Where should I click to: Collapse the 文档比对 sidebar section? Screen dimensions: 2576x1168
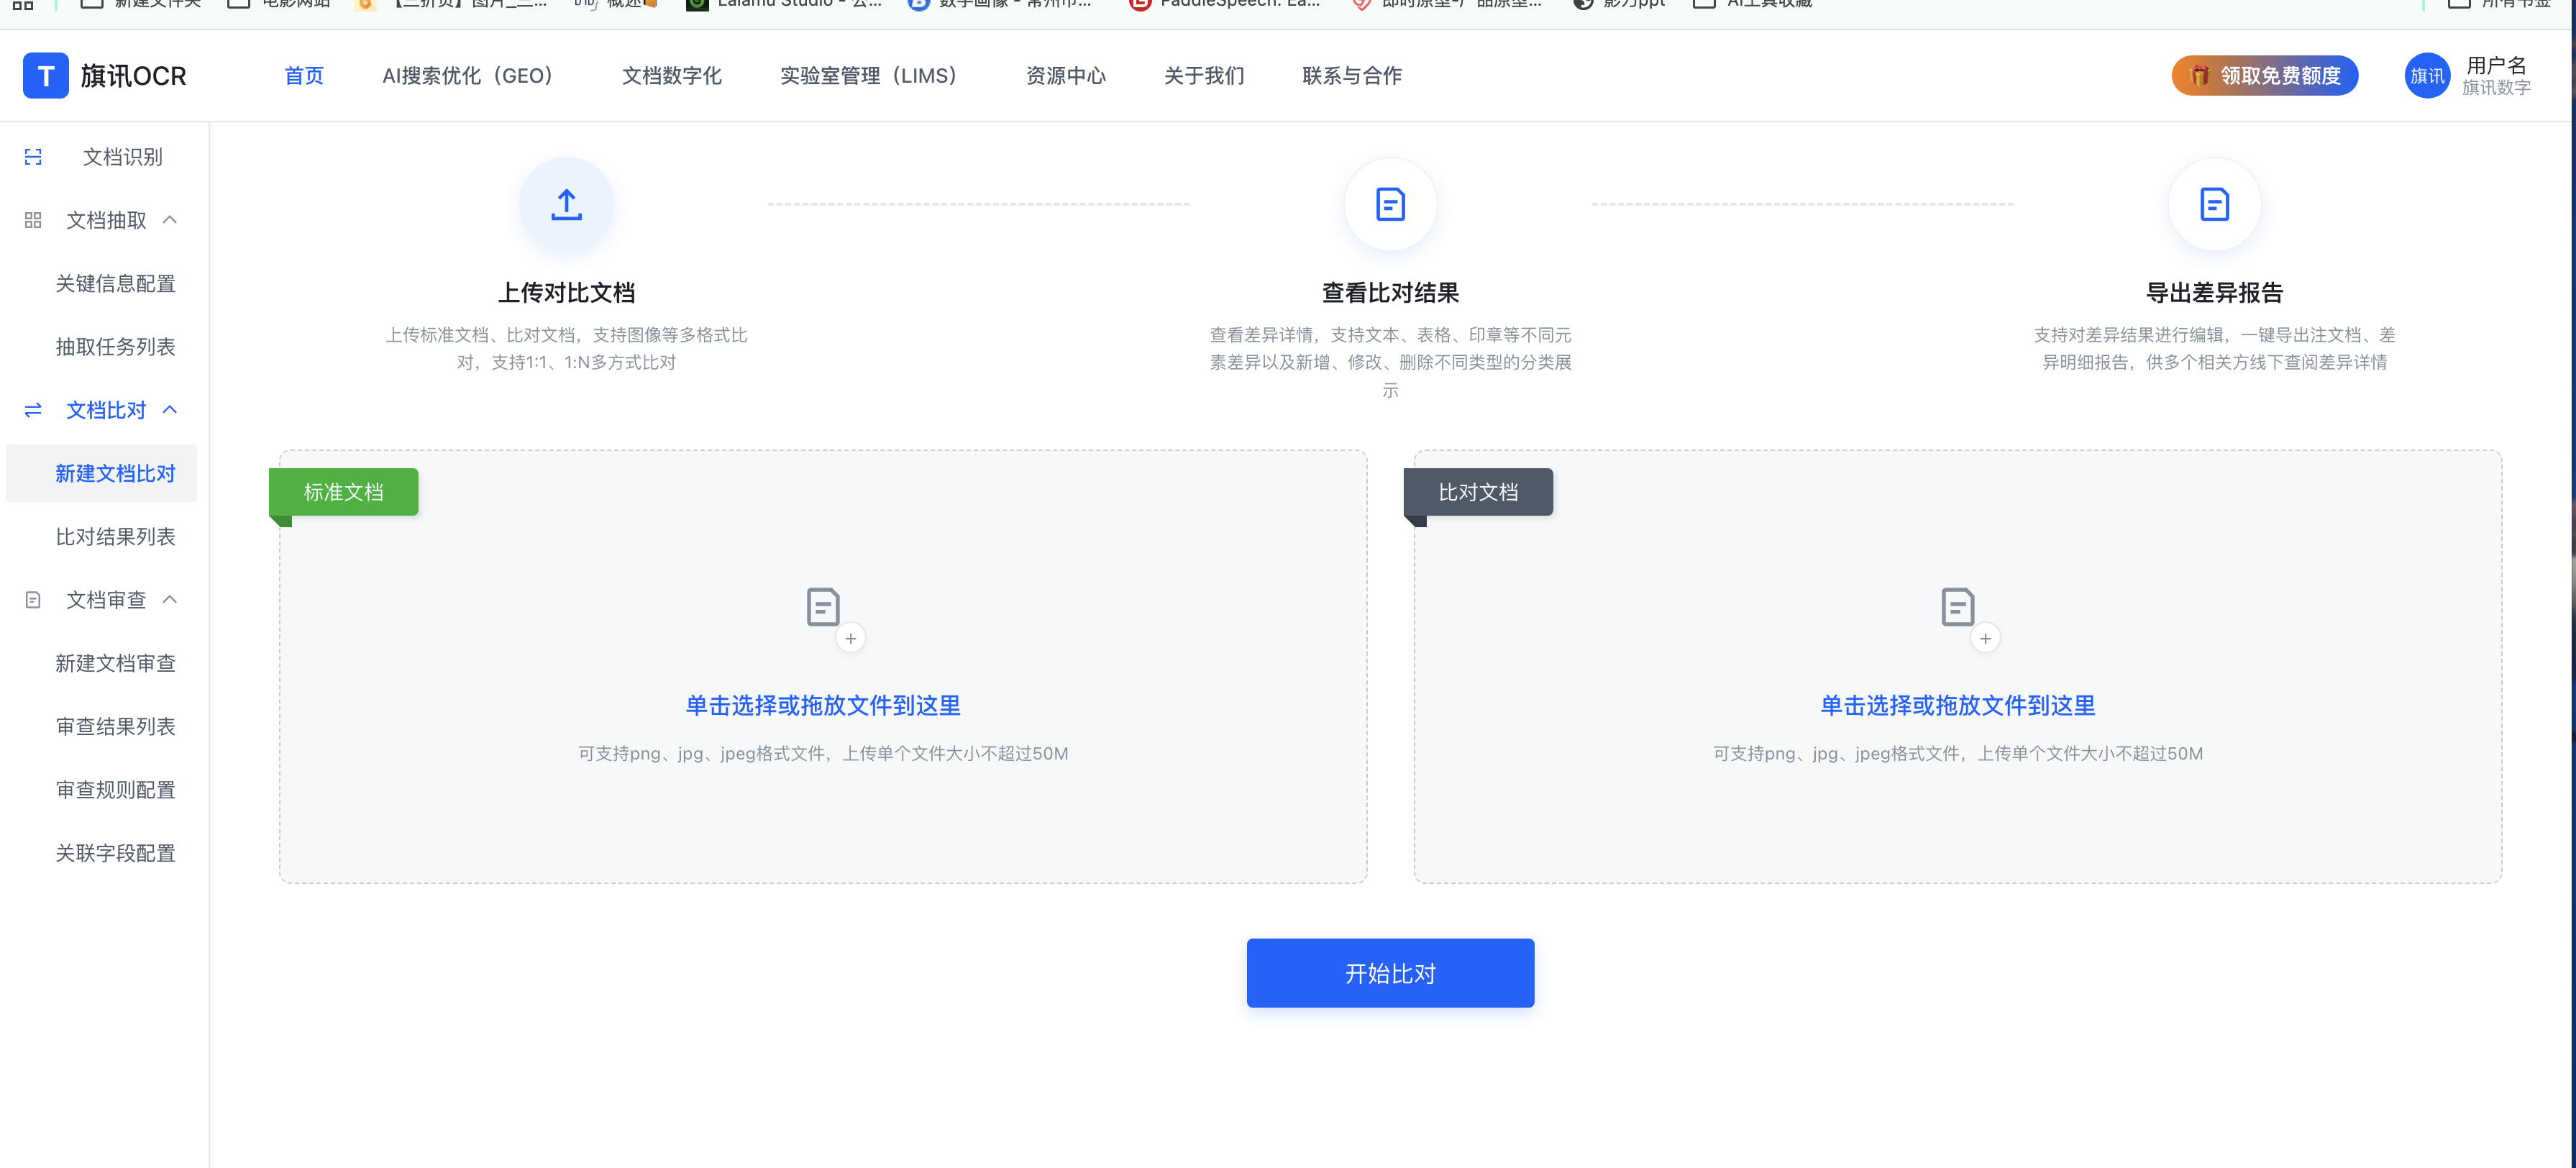170,410
